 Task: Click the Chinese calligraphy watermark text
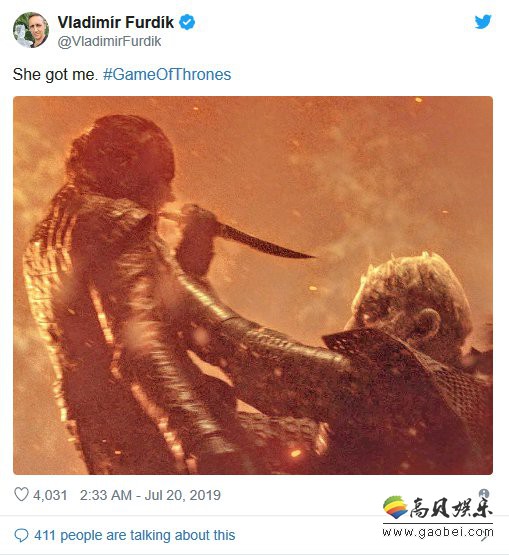(451, 508)
